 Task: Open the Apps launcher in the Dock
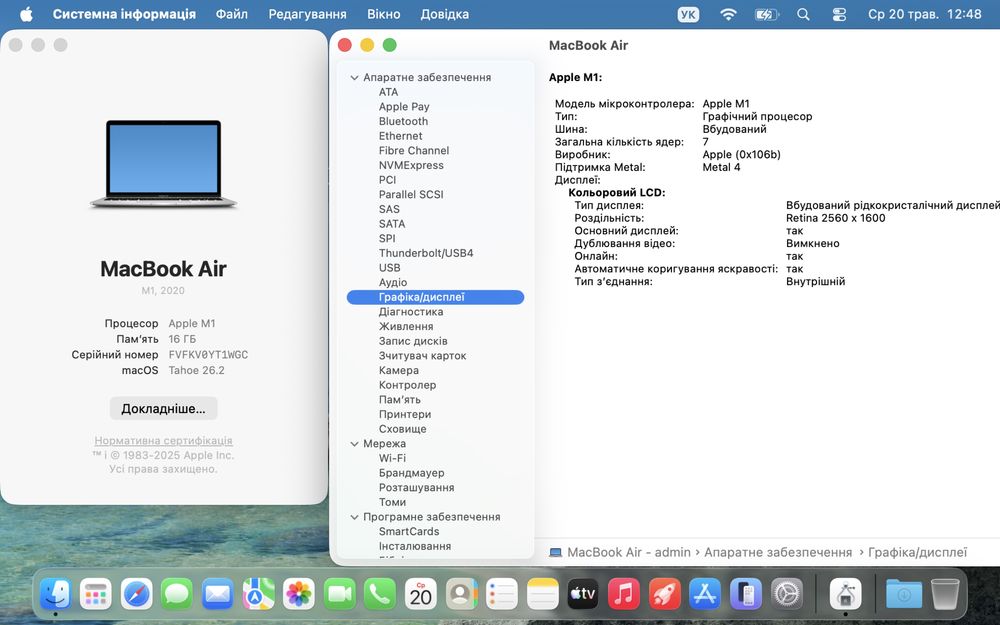[x=96, y=594]
